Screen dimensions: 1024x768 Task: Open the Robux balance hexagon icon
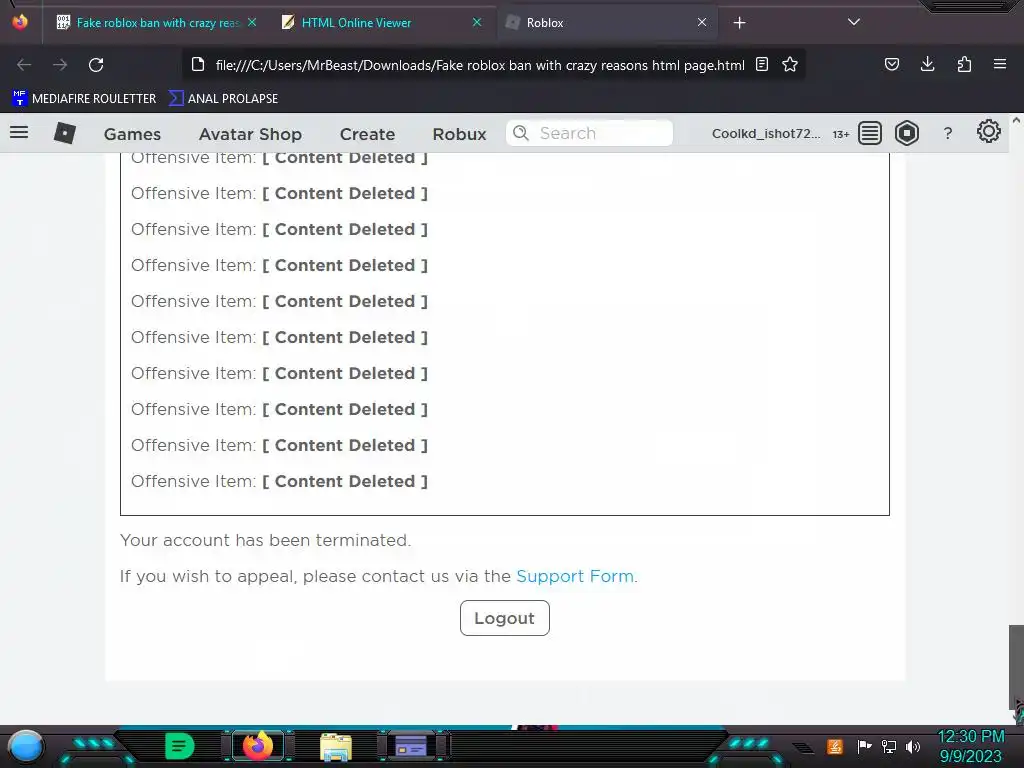pos(906,133)
